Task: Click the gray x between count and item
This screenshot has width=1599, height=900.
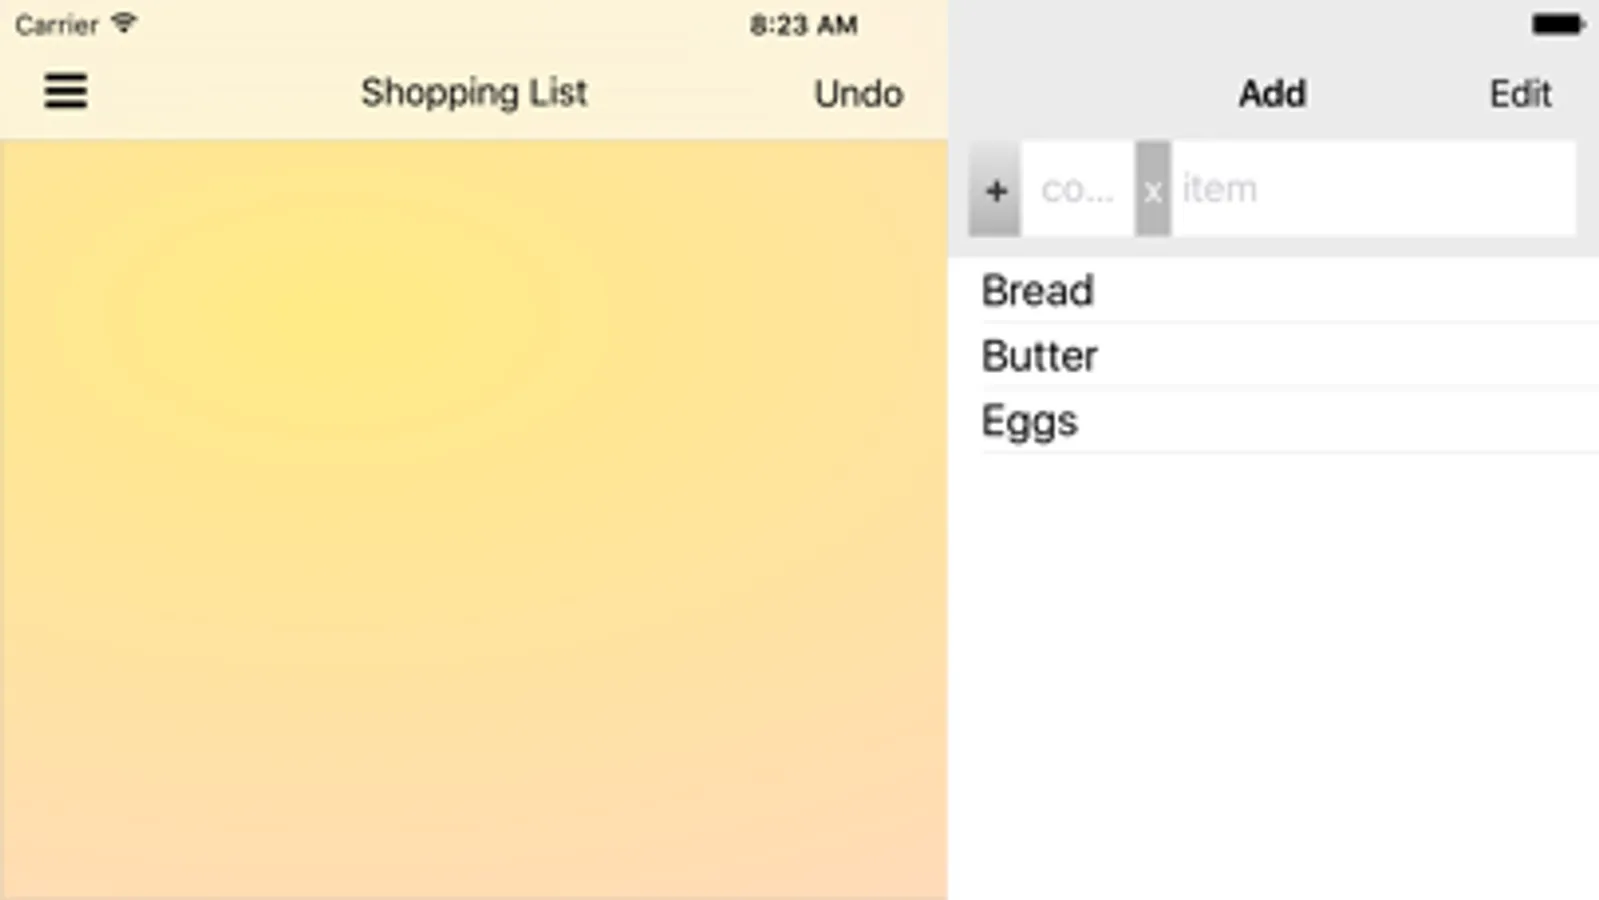Action: [x=1152, y=190]
